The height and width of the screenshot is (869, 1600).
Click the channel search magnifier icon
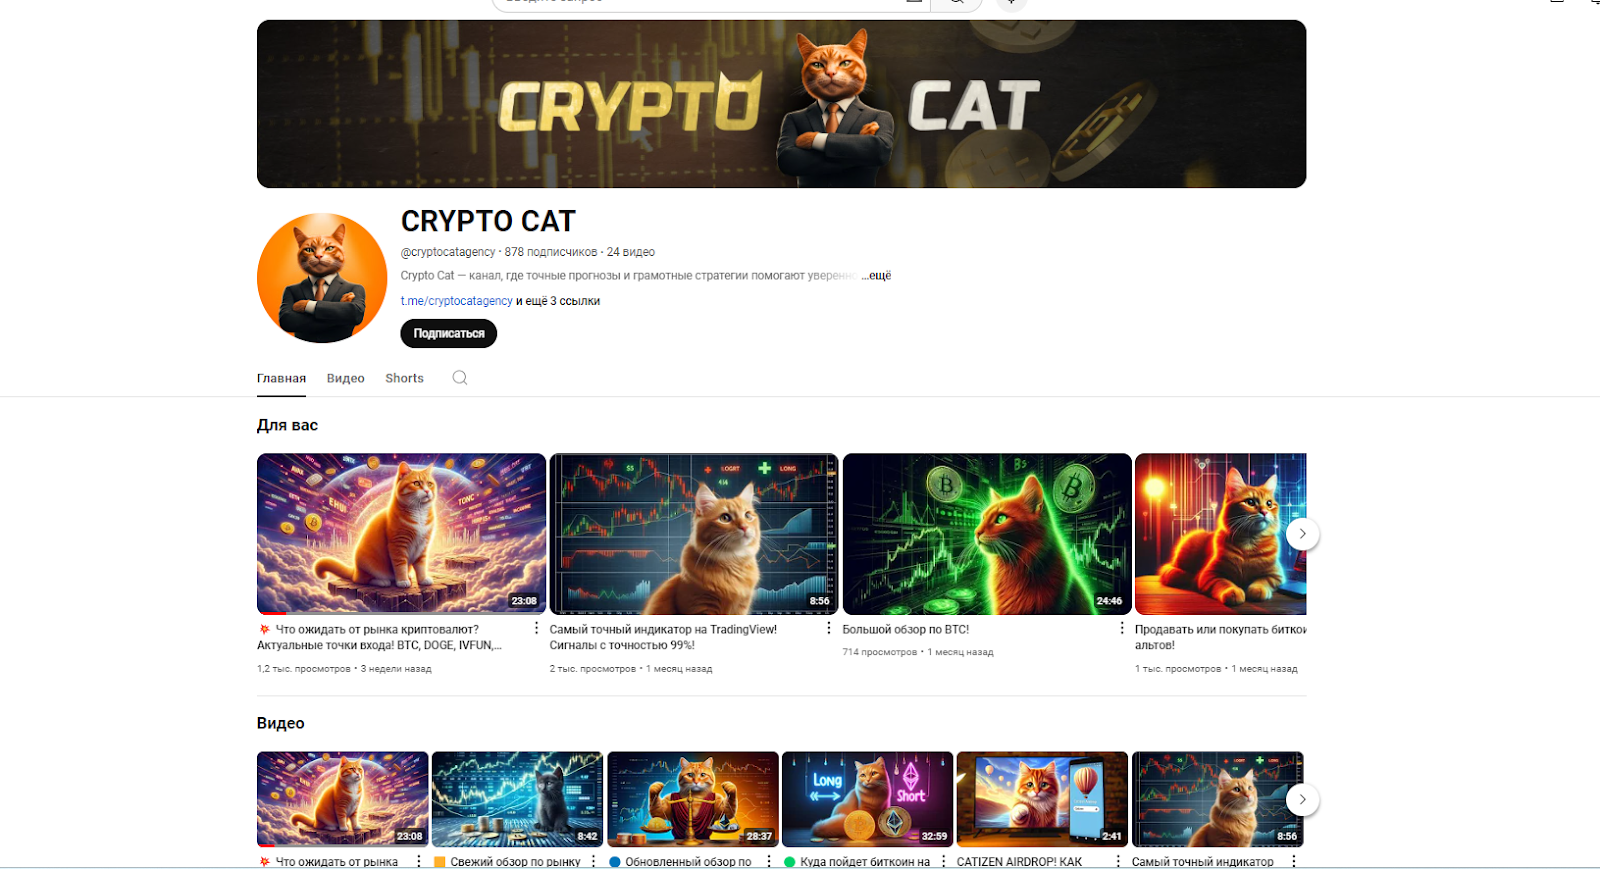point(460,378)
